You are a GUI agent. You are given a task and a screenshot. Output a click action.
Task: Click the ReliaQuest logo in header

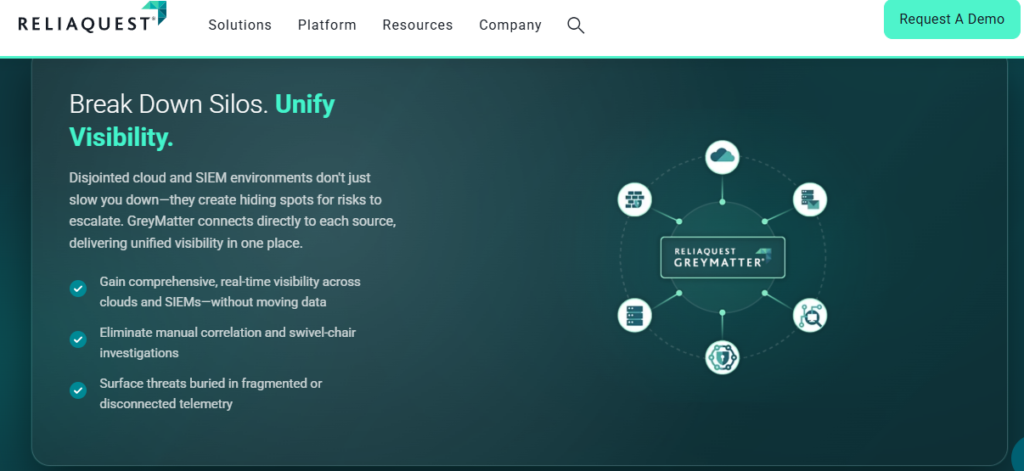(x=92, y=18)
